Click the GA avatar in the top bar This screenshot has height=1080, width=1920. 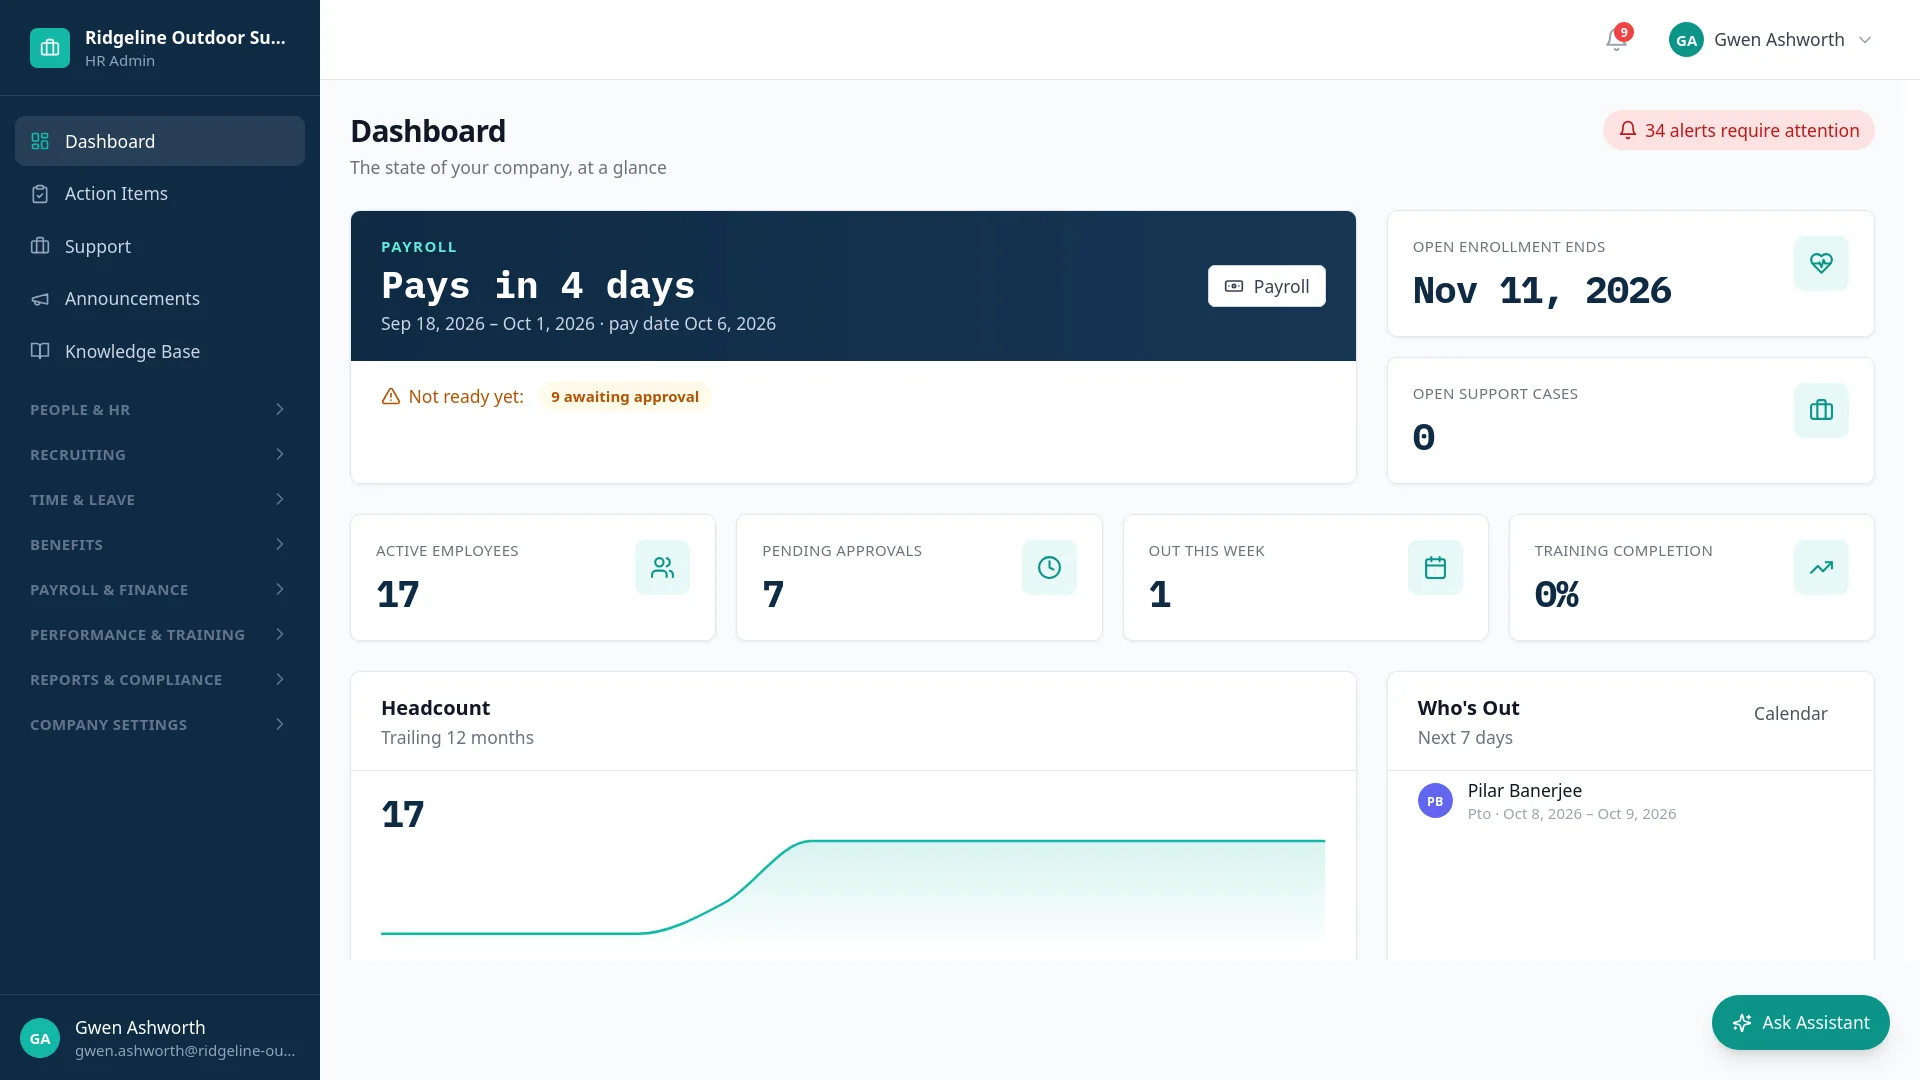click(1686, 40)
